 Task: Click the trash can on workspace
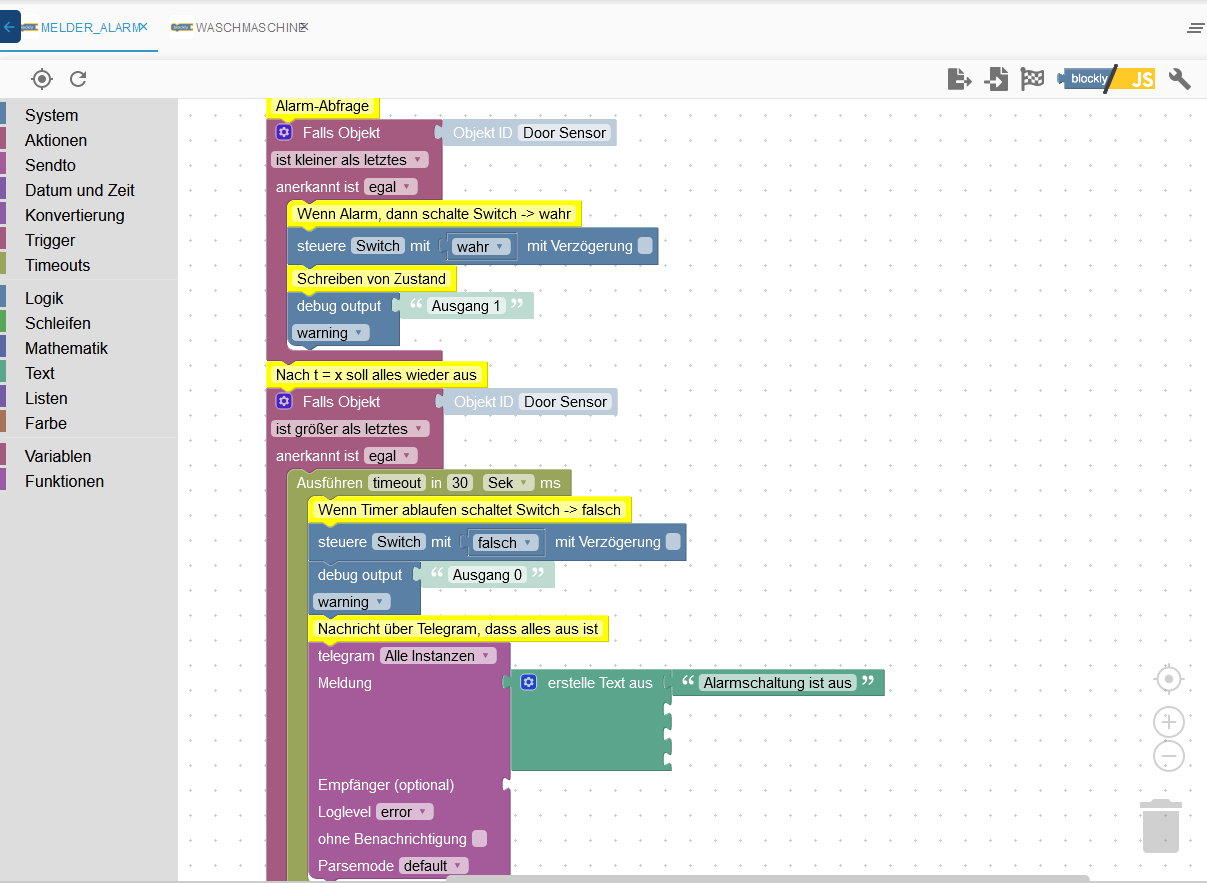(x=1161, y=825)
